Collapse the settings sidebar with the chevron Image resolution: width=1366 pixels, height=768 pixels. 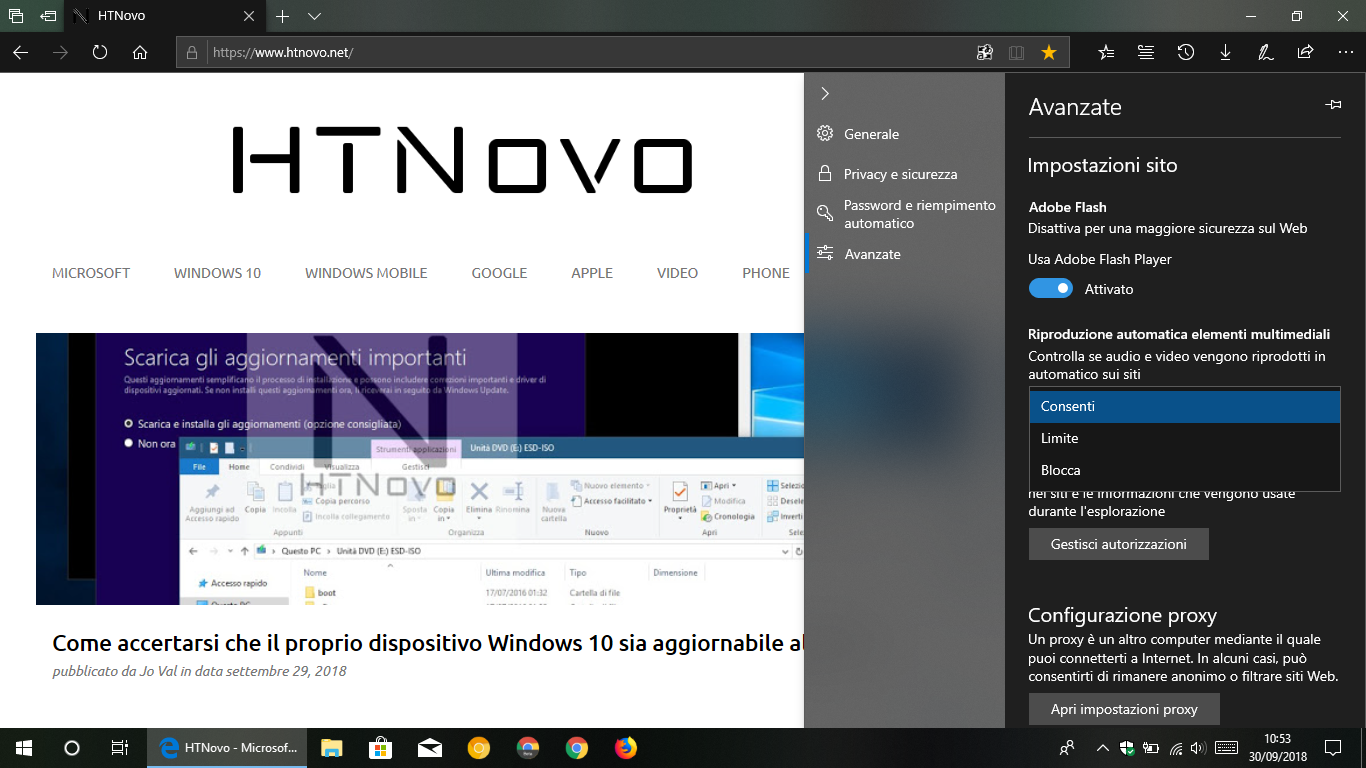click(x=825, y=93)
